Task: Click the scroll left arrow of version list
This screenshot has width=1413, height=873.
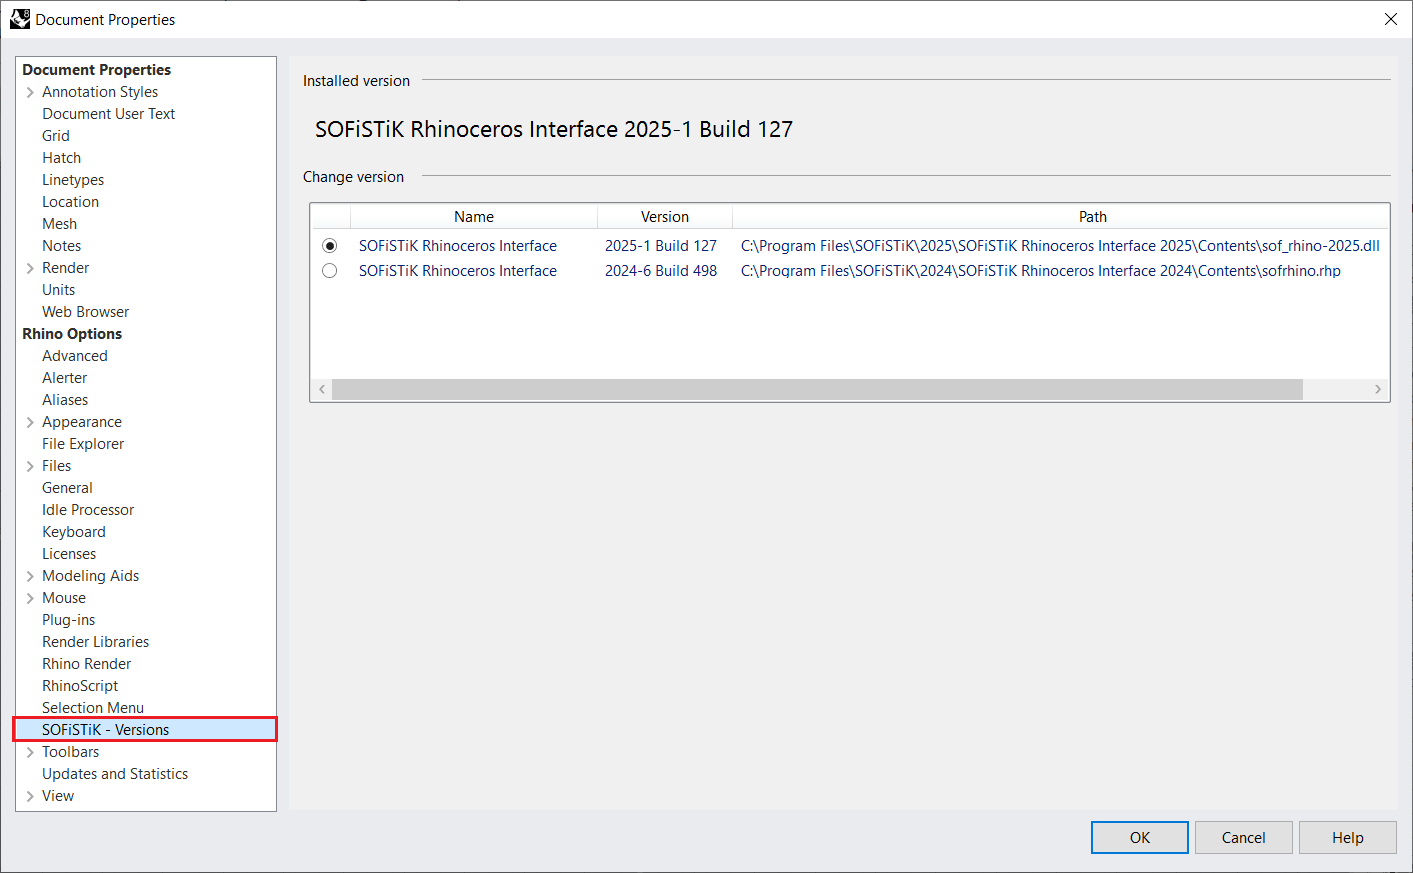Action: pyautogui.click(x=322, y=389)
